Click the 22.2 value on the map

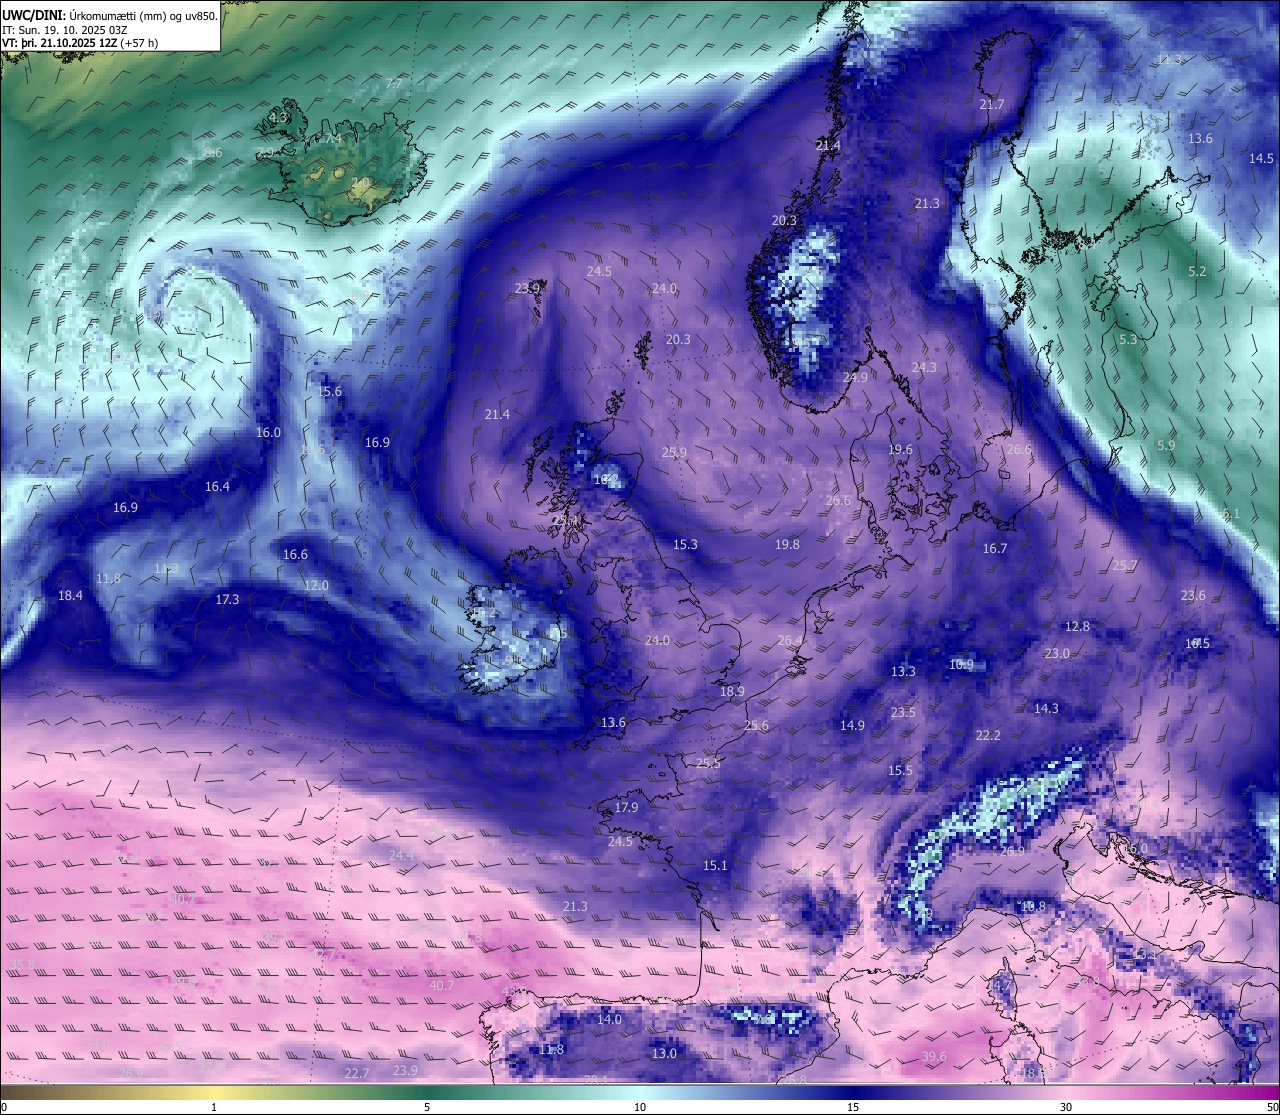988,735
